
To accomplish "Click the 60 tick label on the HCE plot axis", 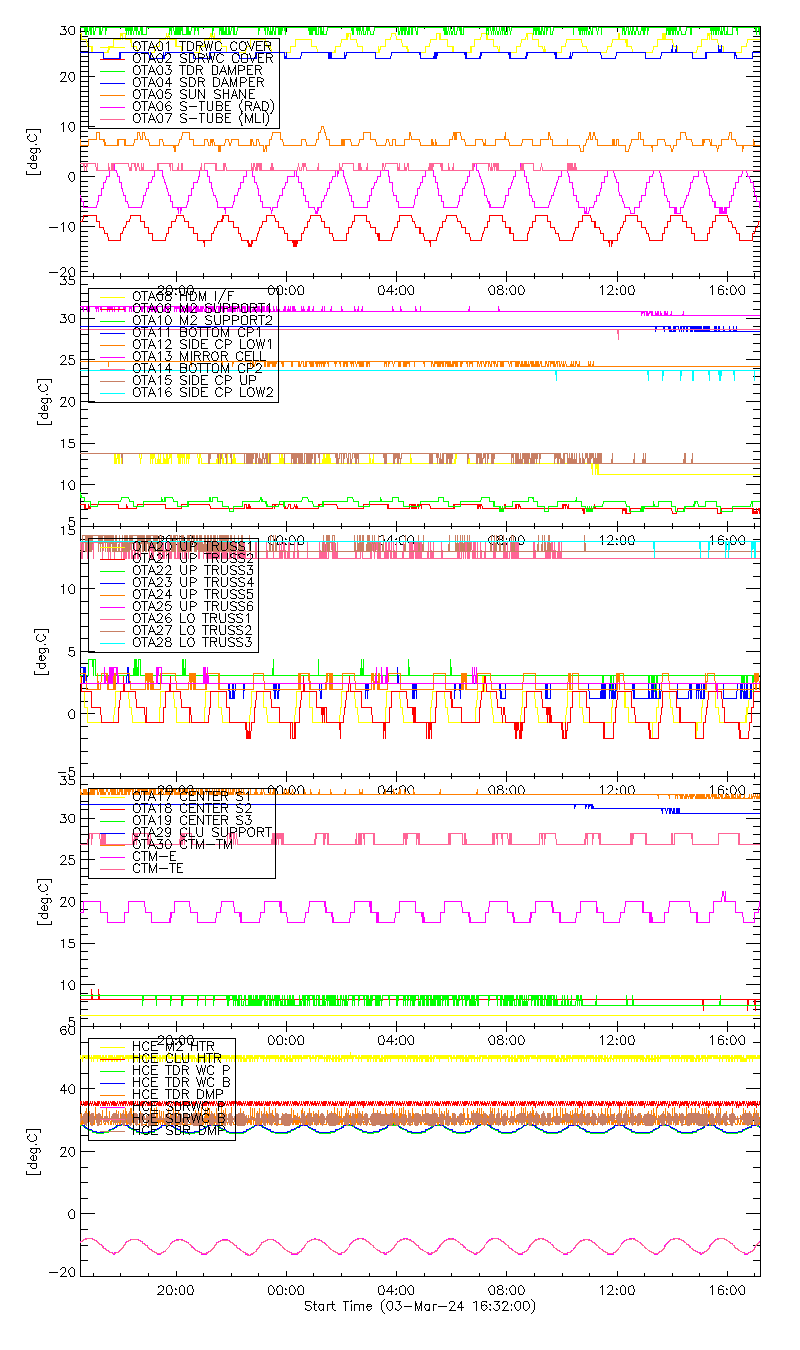I will pos(70,1030).
